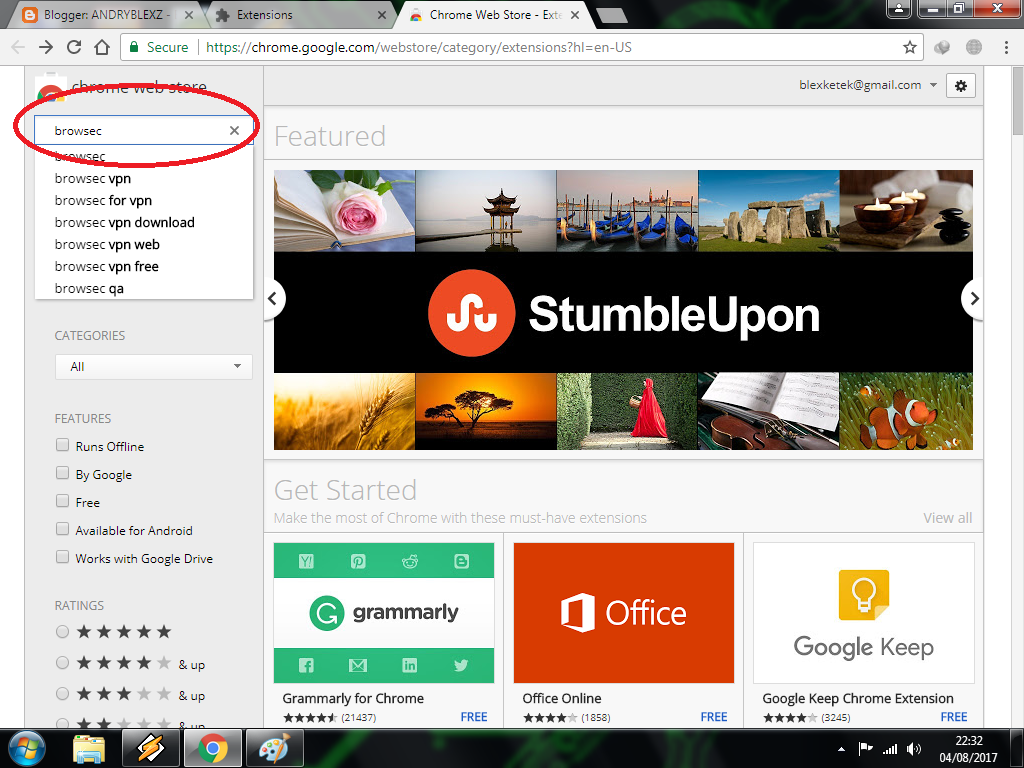Viewport: 1024px width, 768px height.
Task: Show previous featured slide arrow
Action: tap(273, 298)
